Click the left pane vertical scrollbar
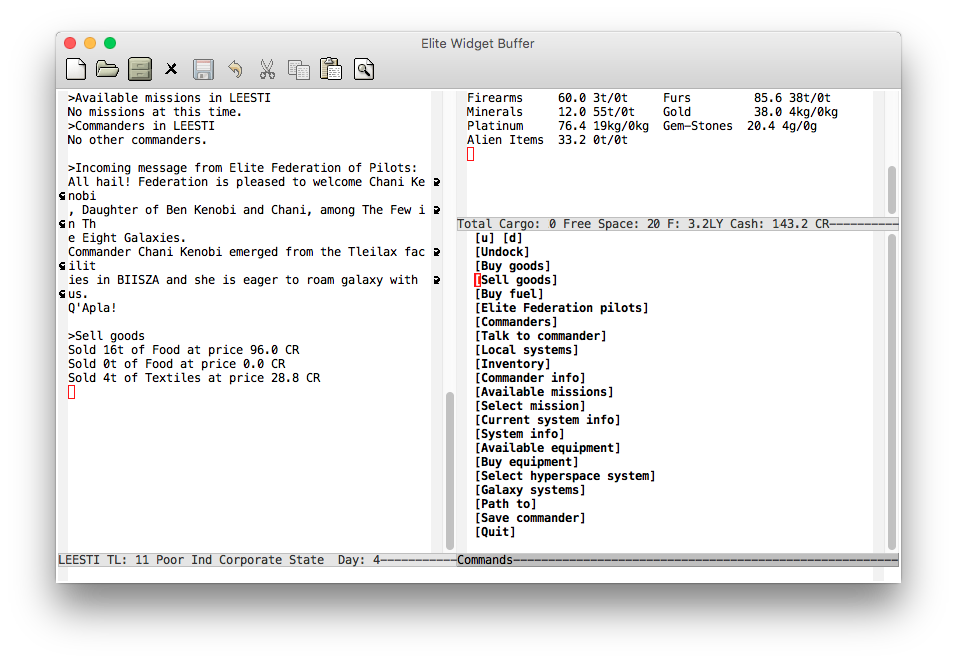Screen dimensions: 957x663 tap(449, 470)
